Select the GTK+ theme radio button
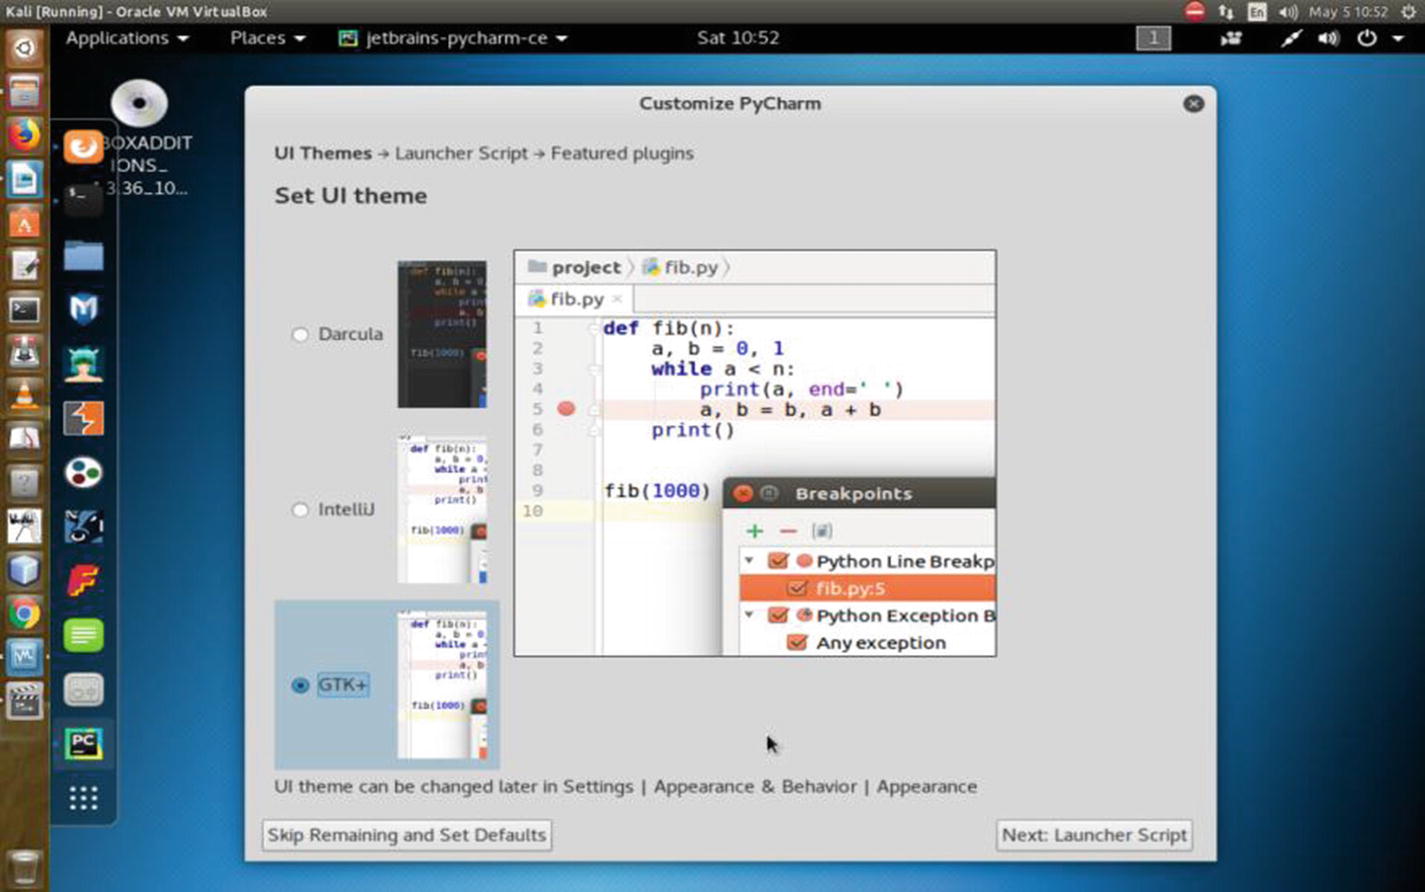Image resolution: width=1425 pixels, height=892 pixels. [x=300, y=685]
